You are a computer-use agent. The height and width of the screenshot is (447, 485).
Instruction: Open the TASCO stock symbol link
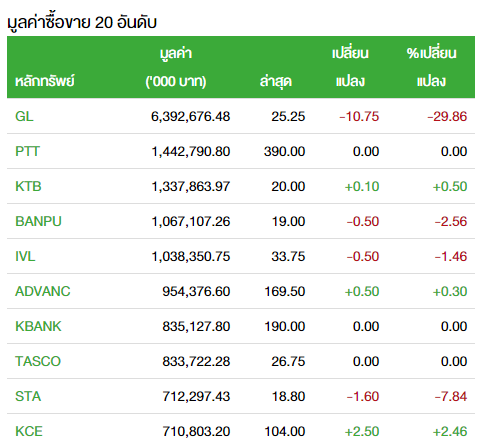point(38,361)
